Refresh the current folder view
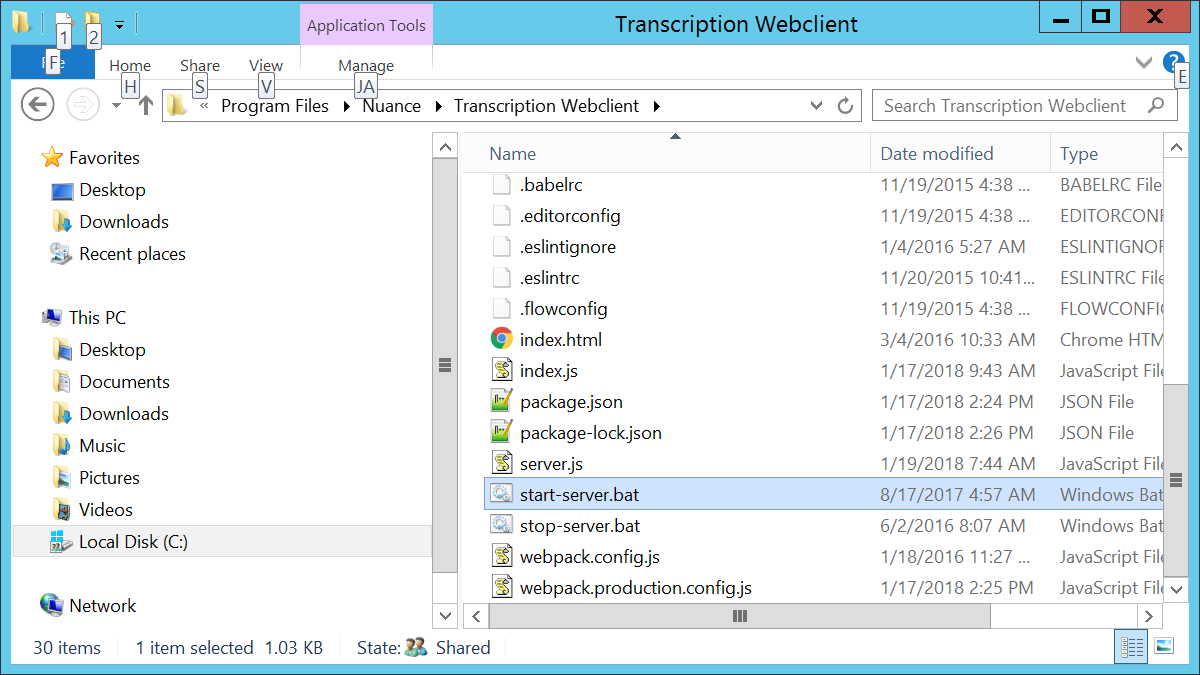The image size is (1200, 675). [845, 106]
